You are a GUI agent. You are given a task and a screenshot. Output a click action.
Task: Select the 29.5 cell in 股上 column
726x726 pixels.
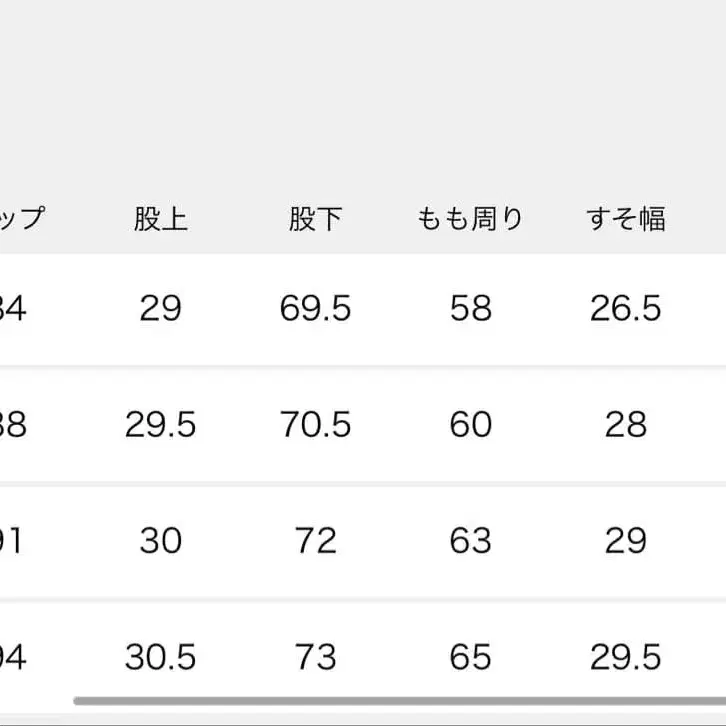[x=160, y=425]
